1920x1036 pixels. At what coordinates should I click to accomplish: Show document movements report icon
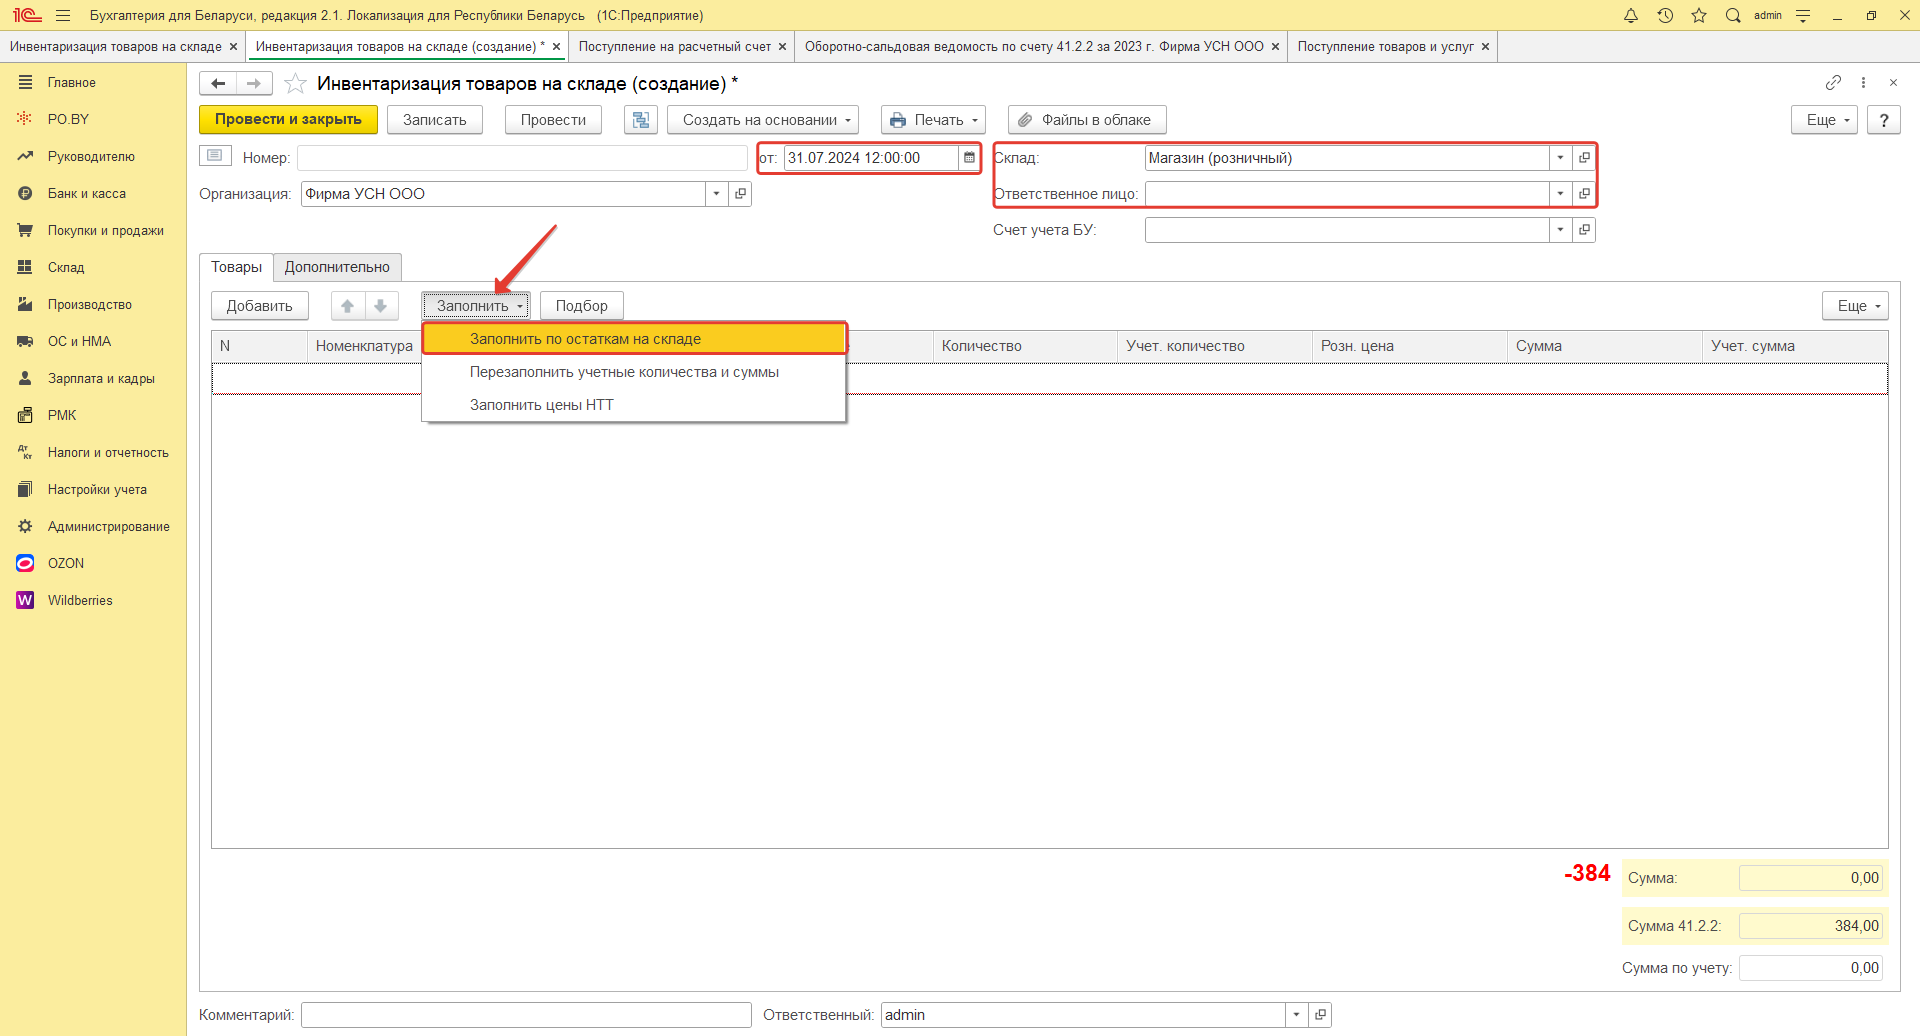[641, 120]
